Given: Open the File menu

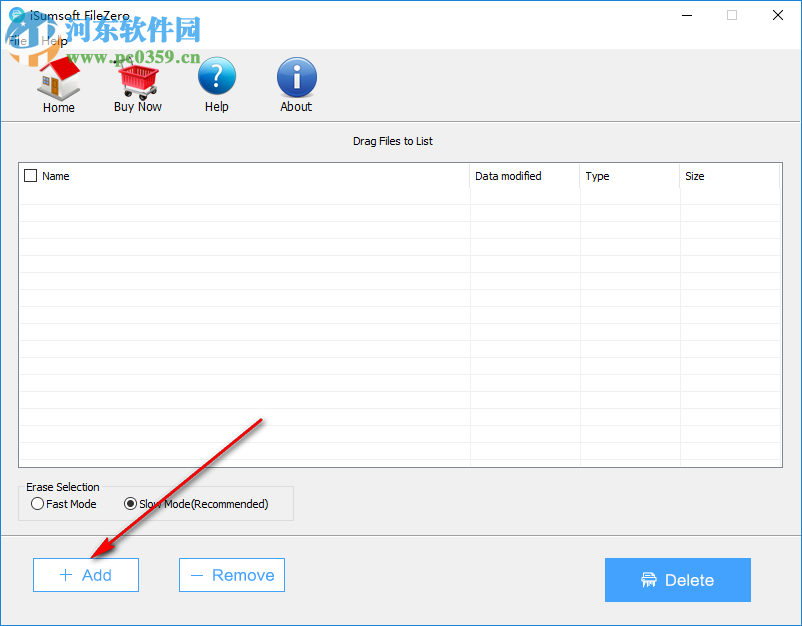Looking at the screenshot, I should [x=17, y=41].
